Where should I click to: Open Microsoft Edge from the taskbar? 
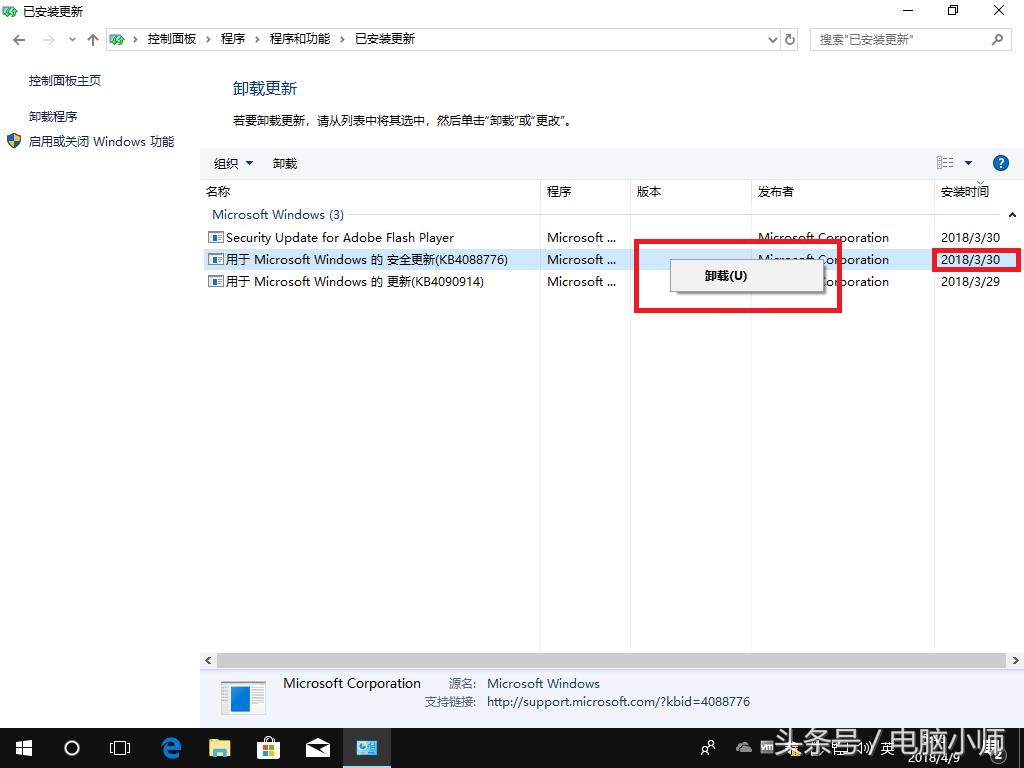pyautogui.click(x=170, y=747)
